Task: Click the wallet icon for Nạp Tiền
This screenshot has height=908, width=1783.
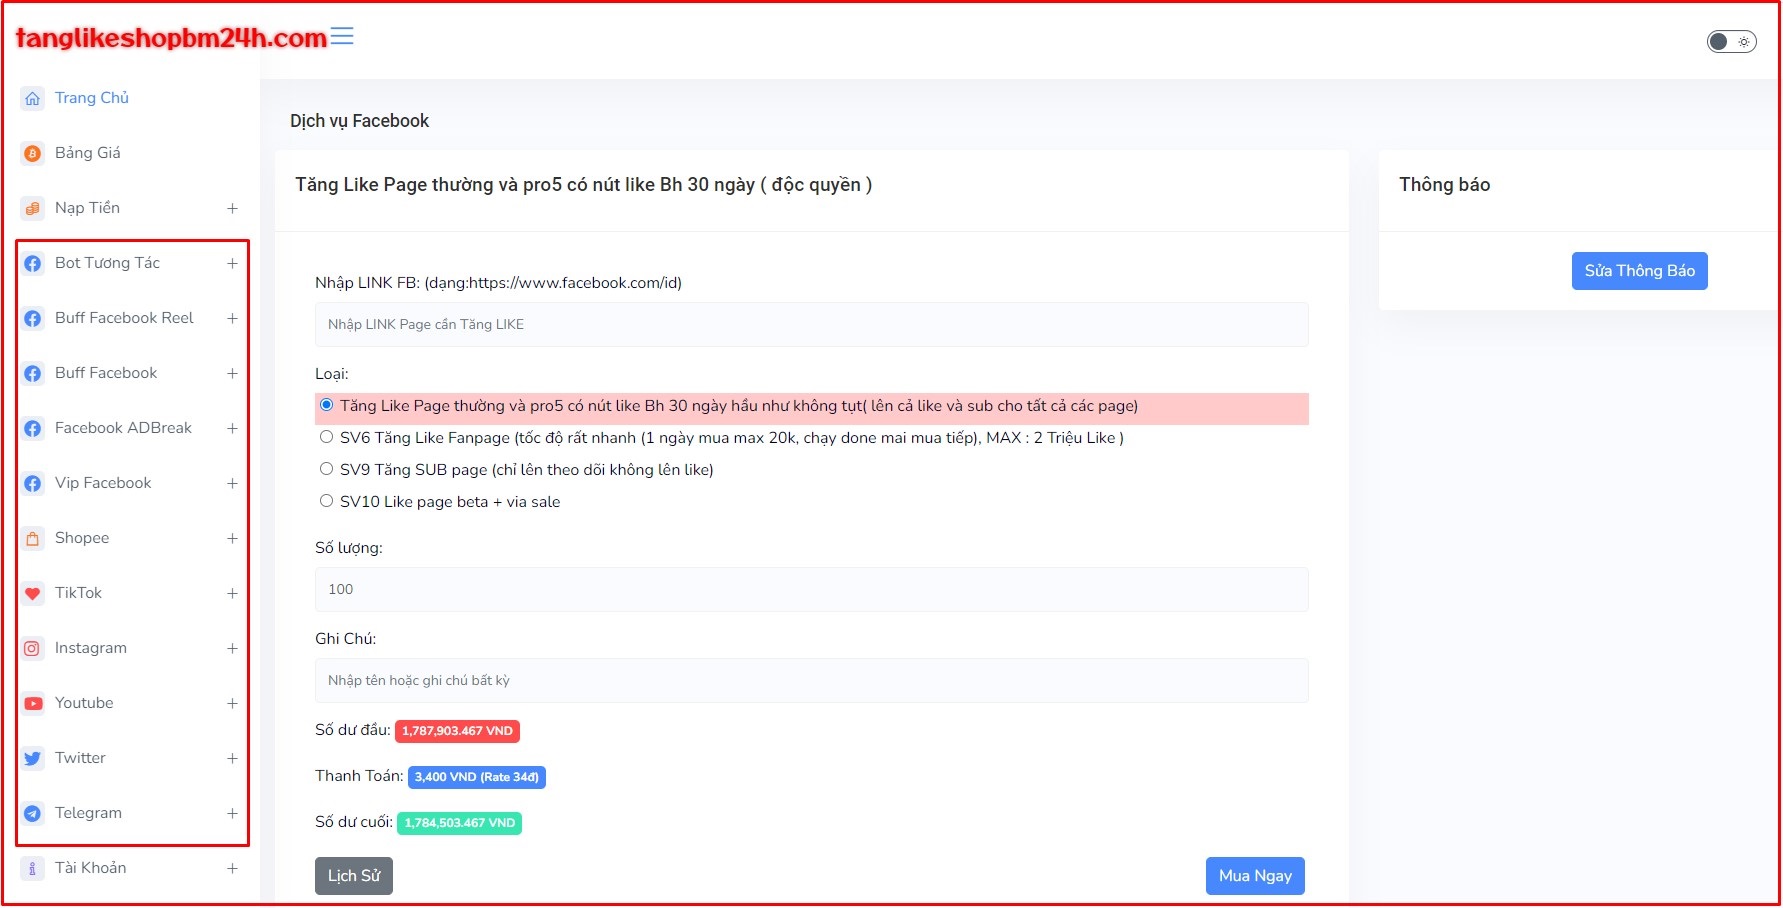Action: coord(33,208)
